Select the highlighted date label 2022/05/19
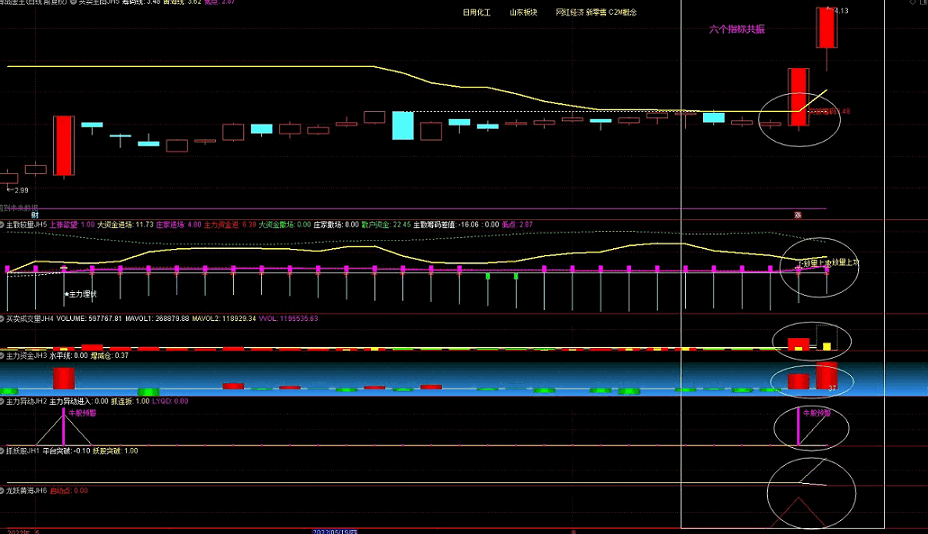Screen dimensions: 928x534 coord(335,532)
